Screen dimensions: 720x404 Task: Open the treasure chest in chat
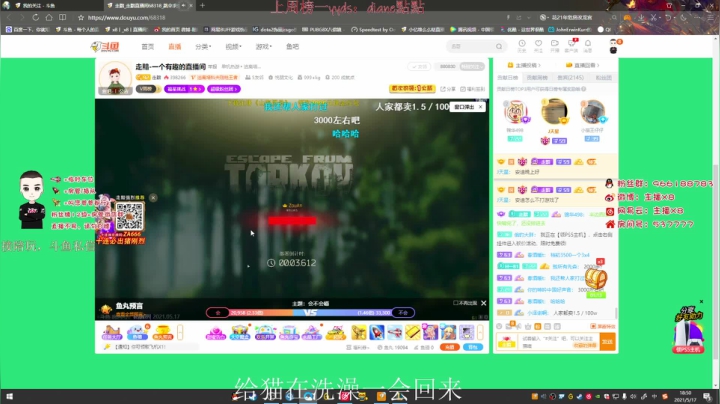(x=596, y=279)
